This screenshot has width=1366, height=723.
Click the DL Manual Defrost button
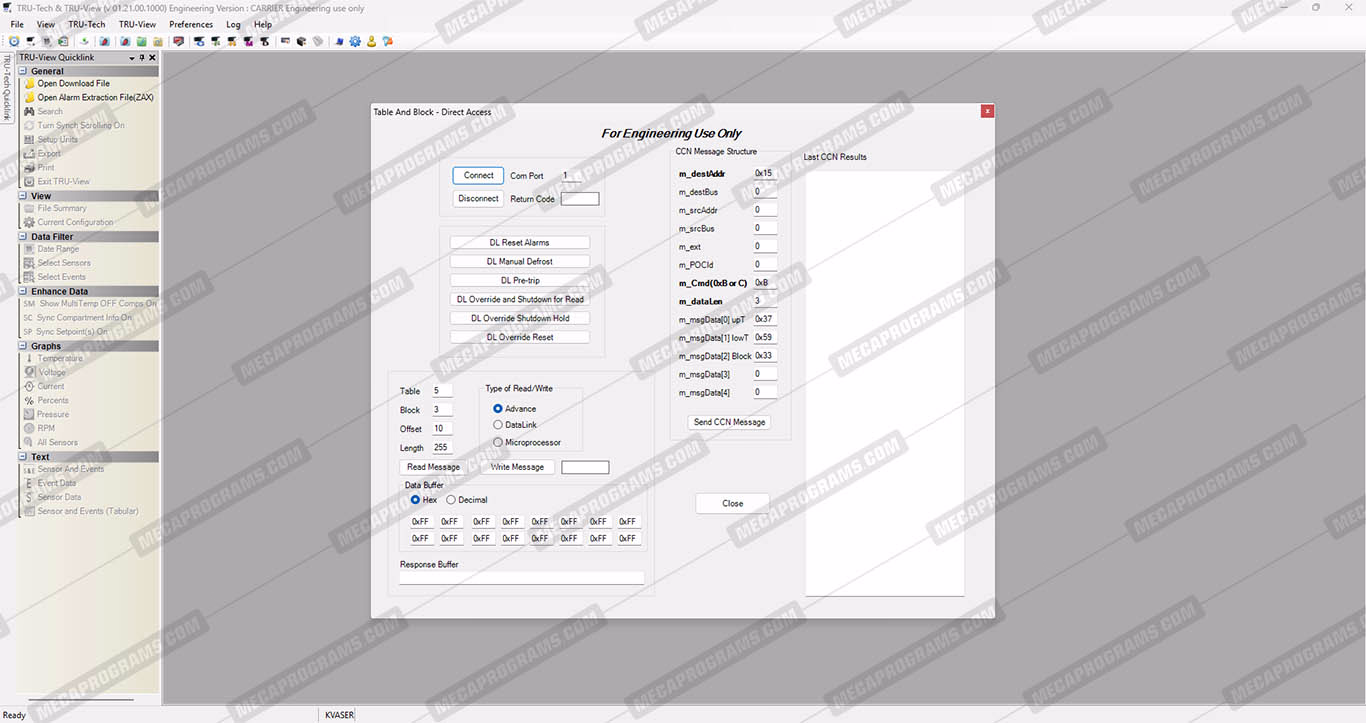(519, 262)
